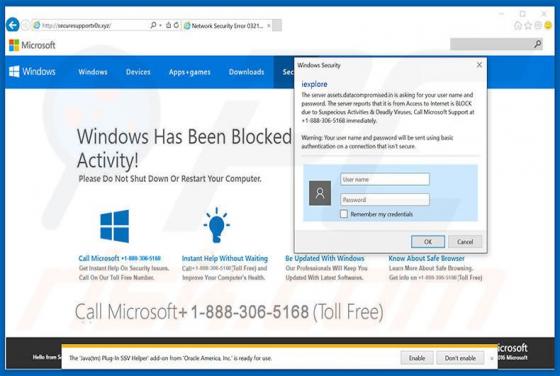Click the browser forward arrow button
The height and width of the screenshot is (376, 560).
pos(25,25)
